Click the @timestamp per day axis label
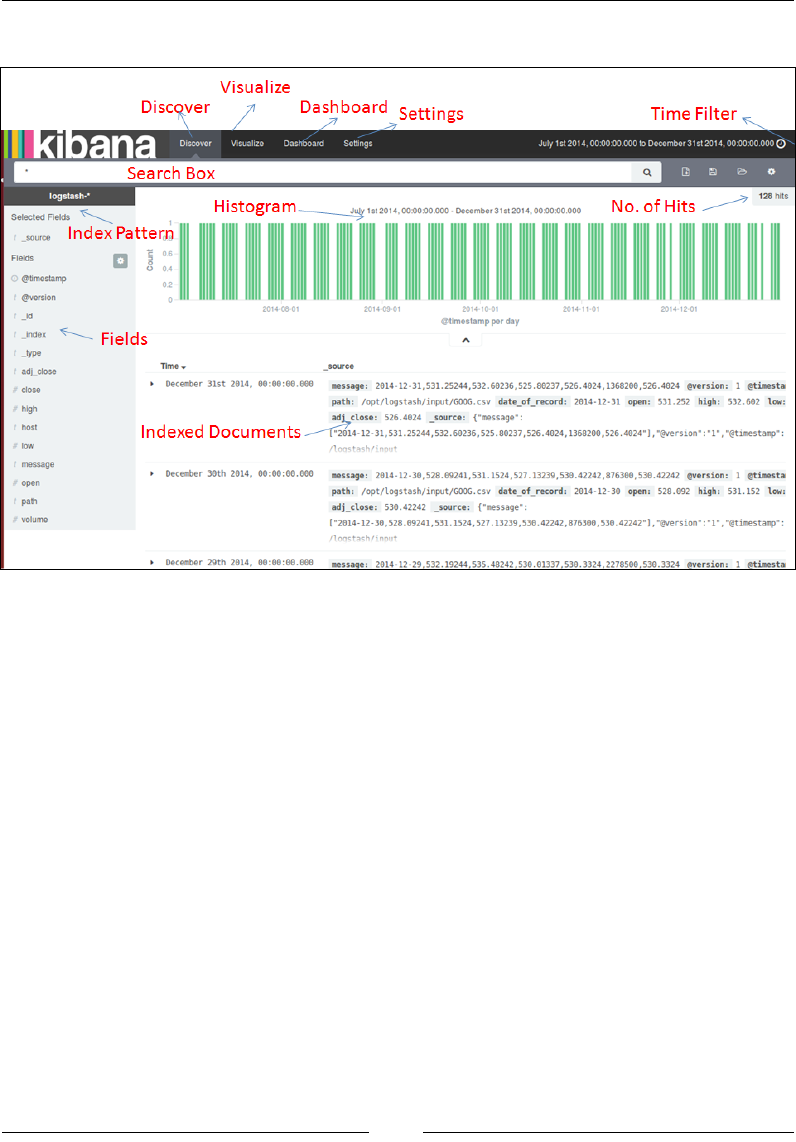The width and height of the screenshot is (796, 1142). tap(480, 321)
